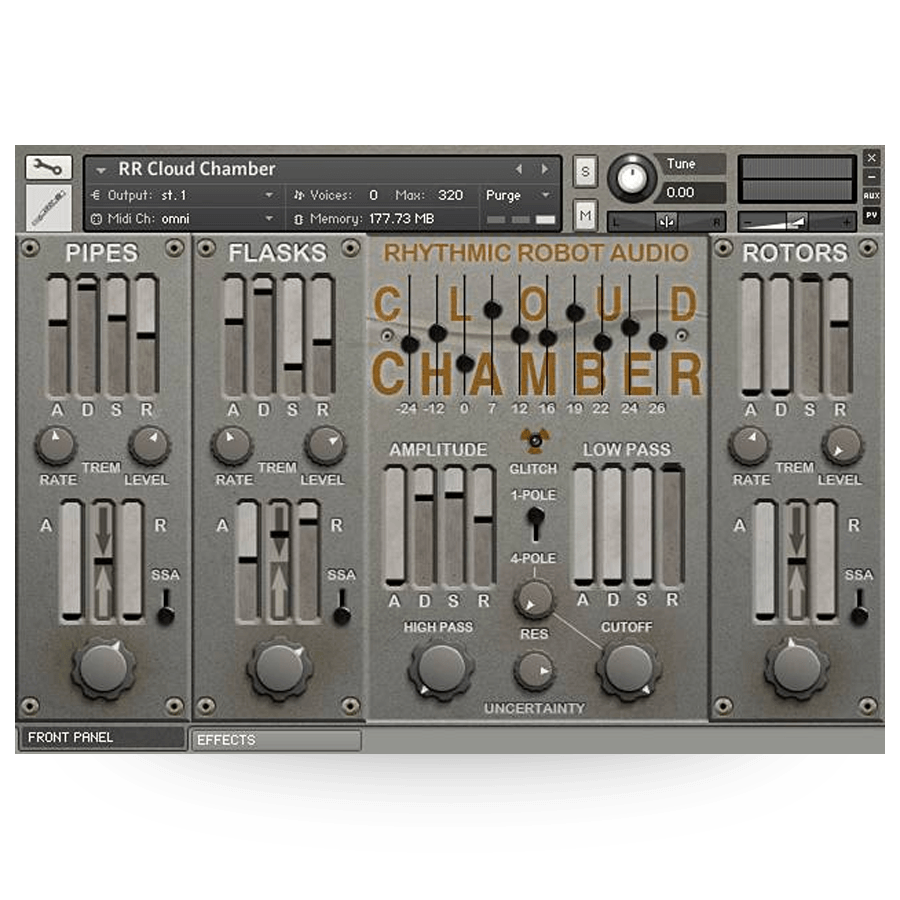
Task: Toggle the 1-Pole / 4-Pole filter switch
Action: (535, 524)
